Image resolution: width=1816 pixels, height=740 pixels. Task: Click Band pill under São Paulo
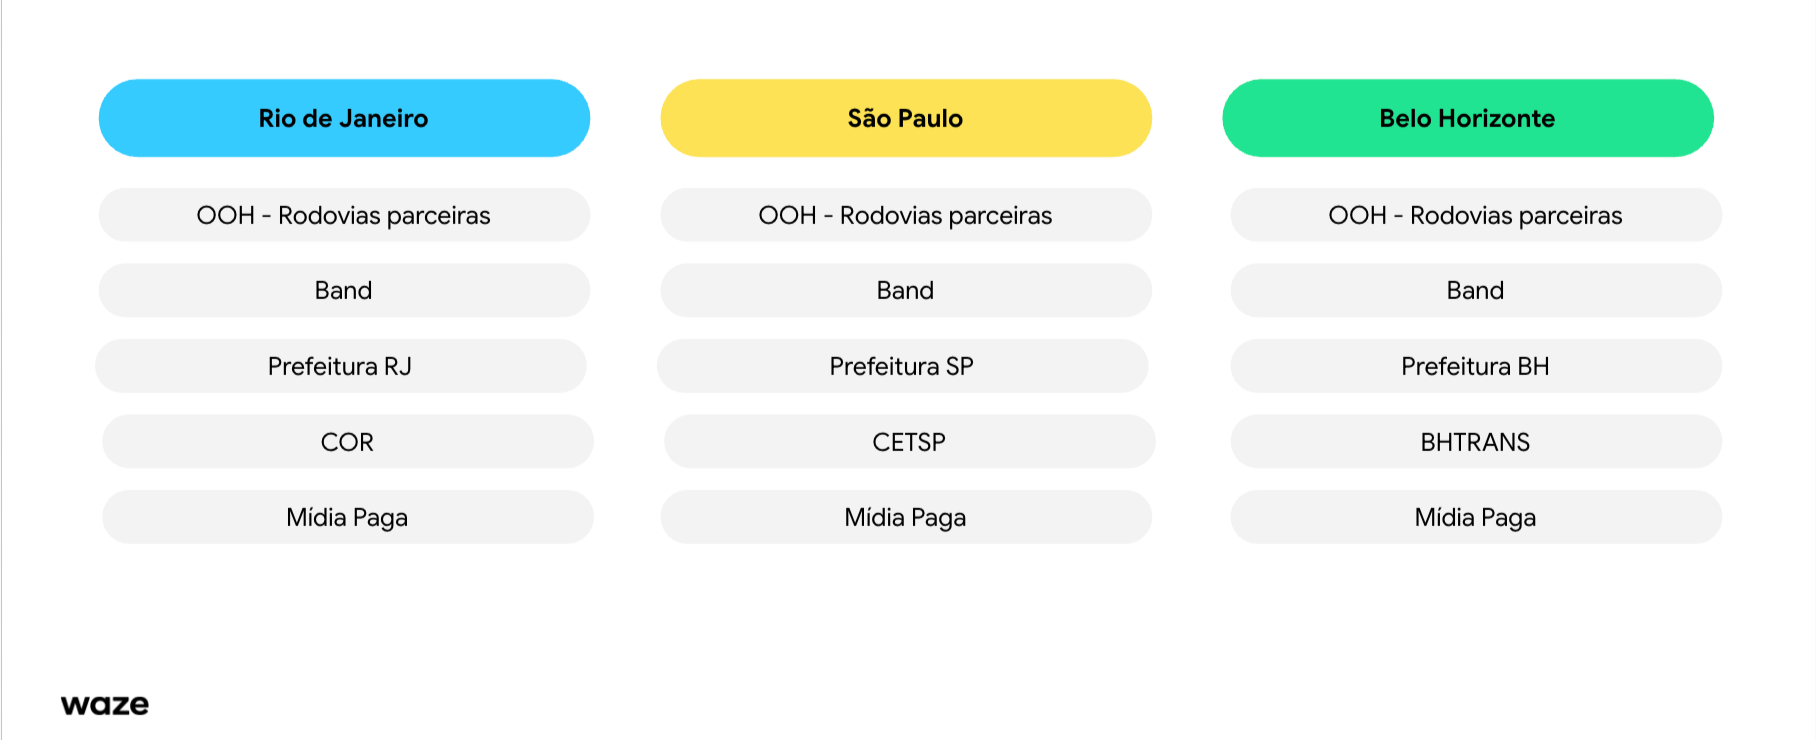906,290
